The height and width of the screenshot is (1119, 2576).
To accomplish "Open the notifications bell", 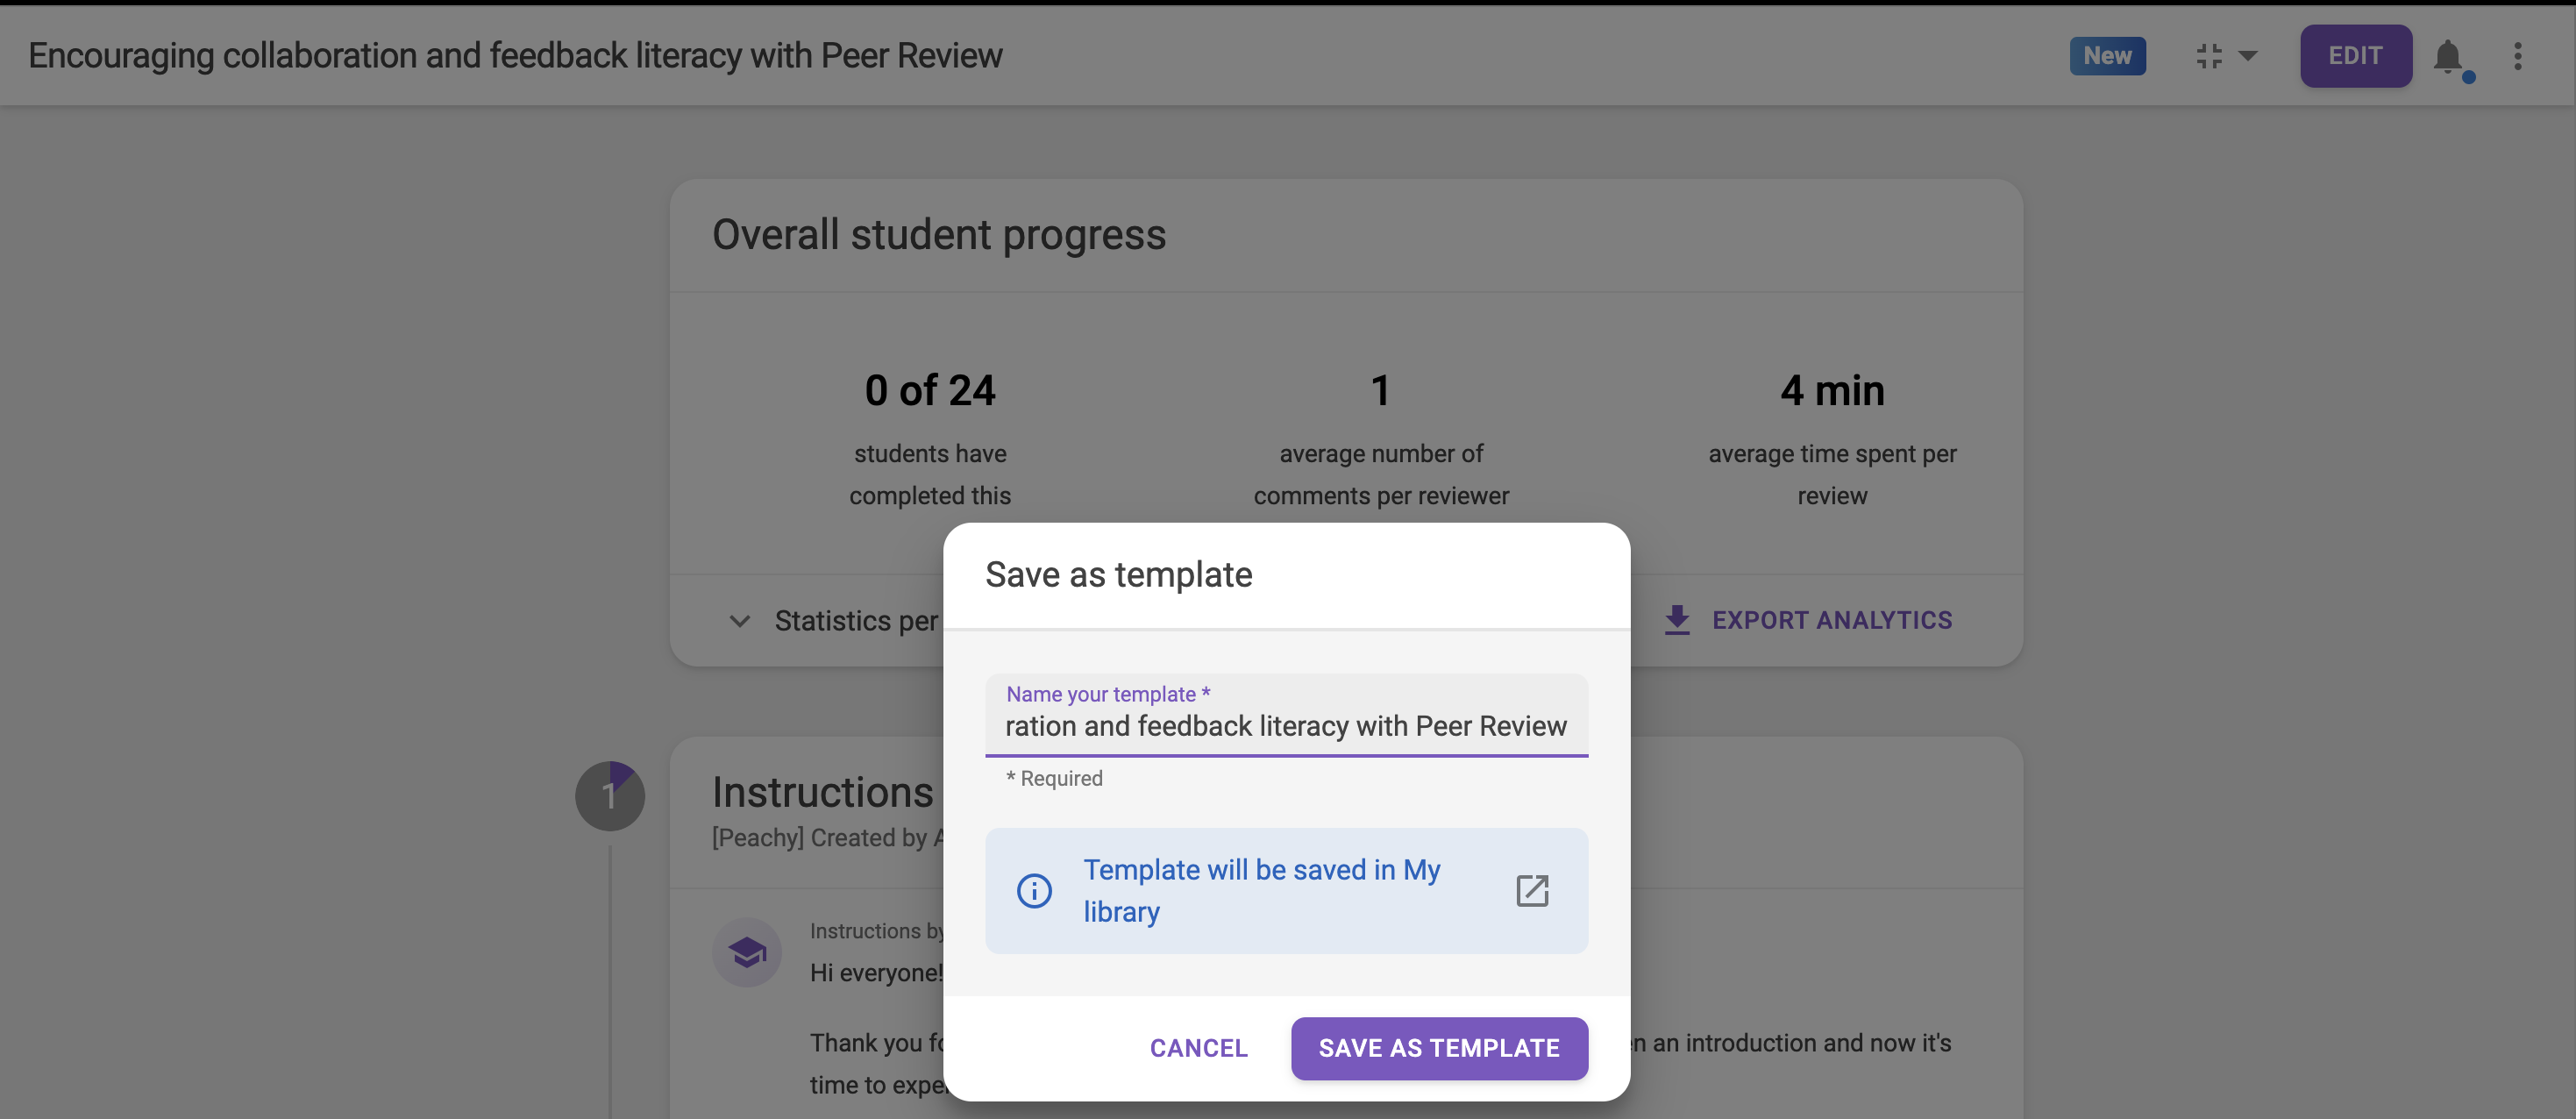I will tap(2448, 57).
